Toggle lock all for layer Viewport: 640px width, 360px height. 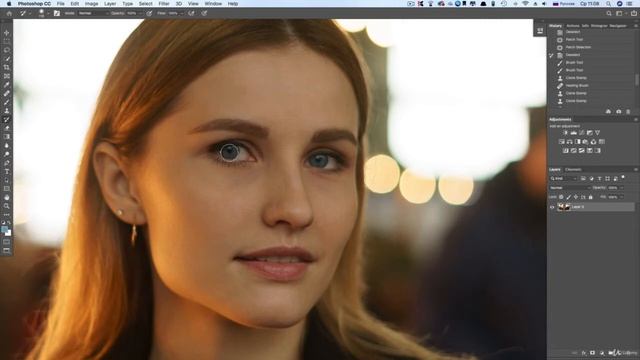[591, 197]
